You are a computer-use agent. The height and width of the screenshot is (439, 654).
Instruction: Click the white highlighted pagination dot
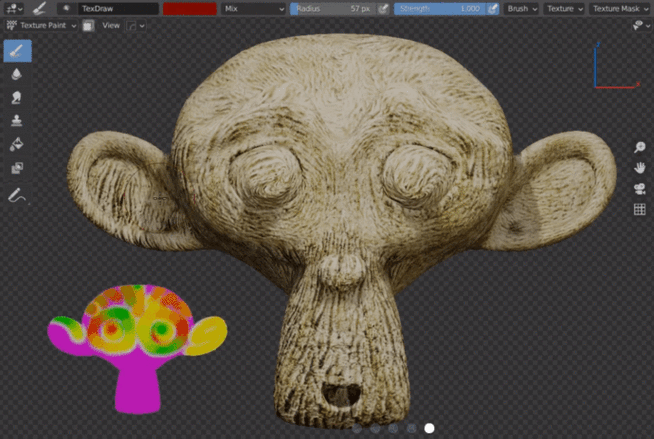[429, 428]
